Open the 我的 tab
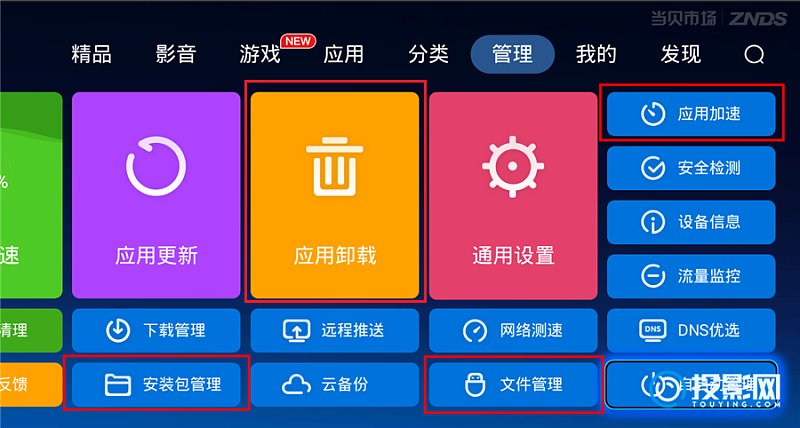Image resolution: width=800 pixels, height=428 pixels. coord(596,54)
